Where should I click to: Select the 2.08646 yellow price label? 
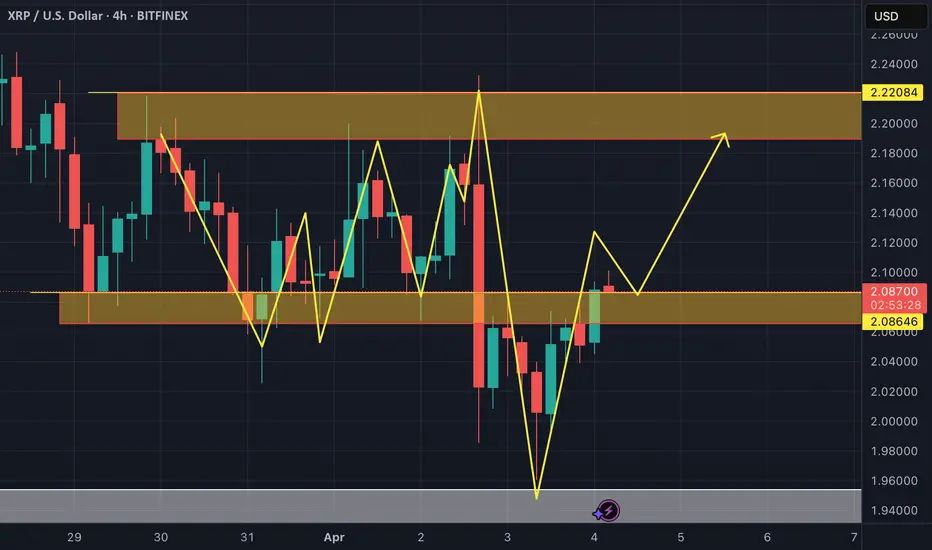[x=893, y=322]
